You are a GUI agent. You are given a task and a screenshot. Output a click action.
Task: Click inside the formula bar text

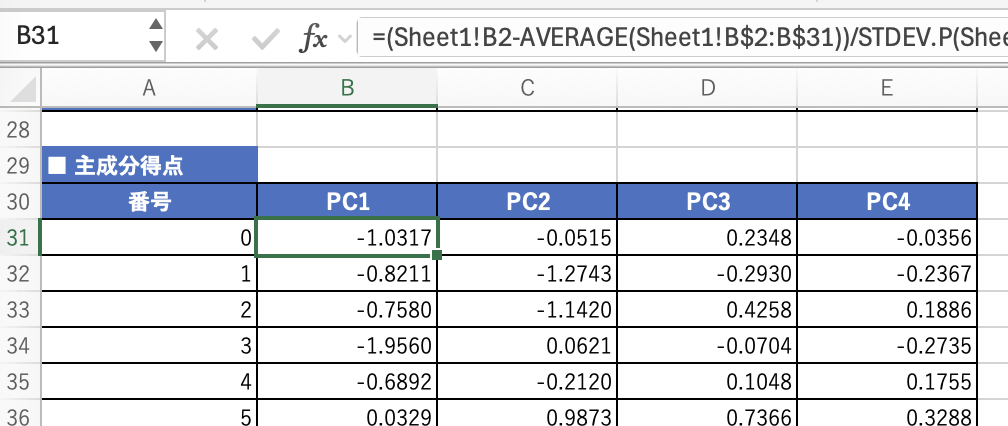pyautogui.click(x=680, y=38)
